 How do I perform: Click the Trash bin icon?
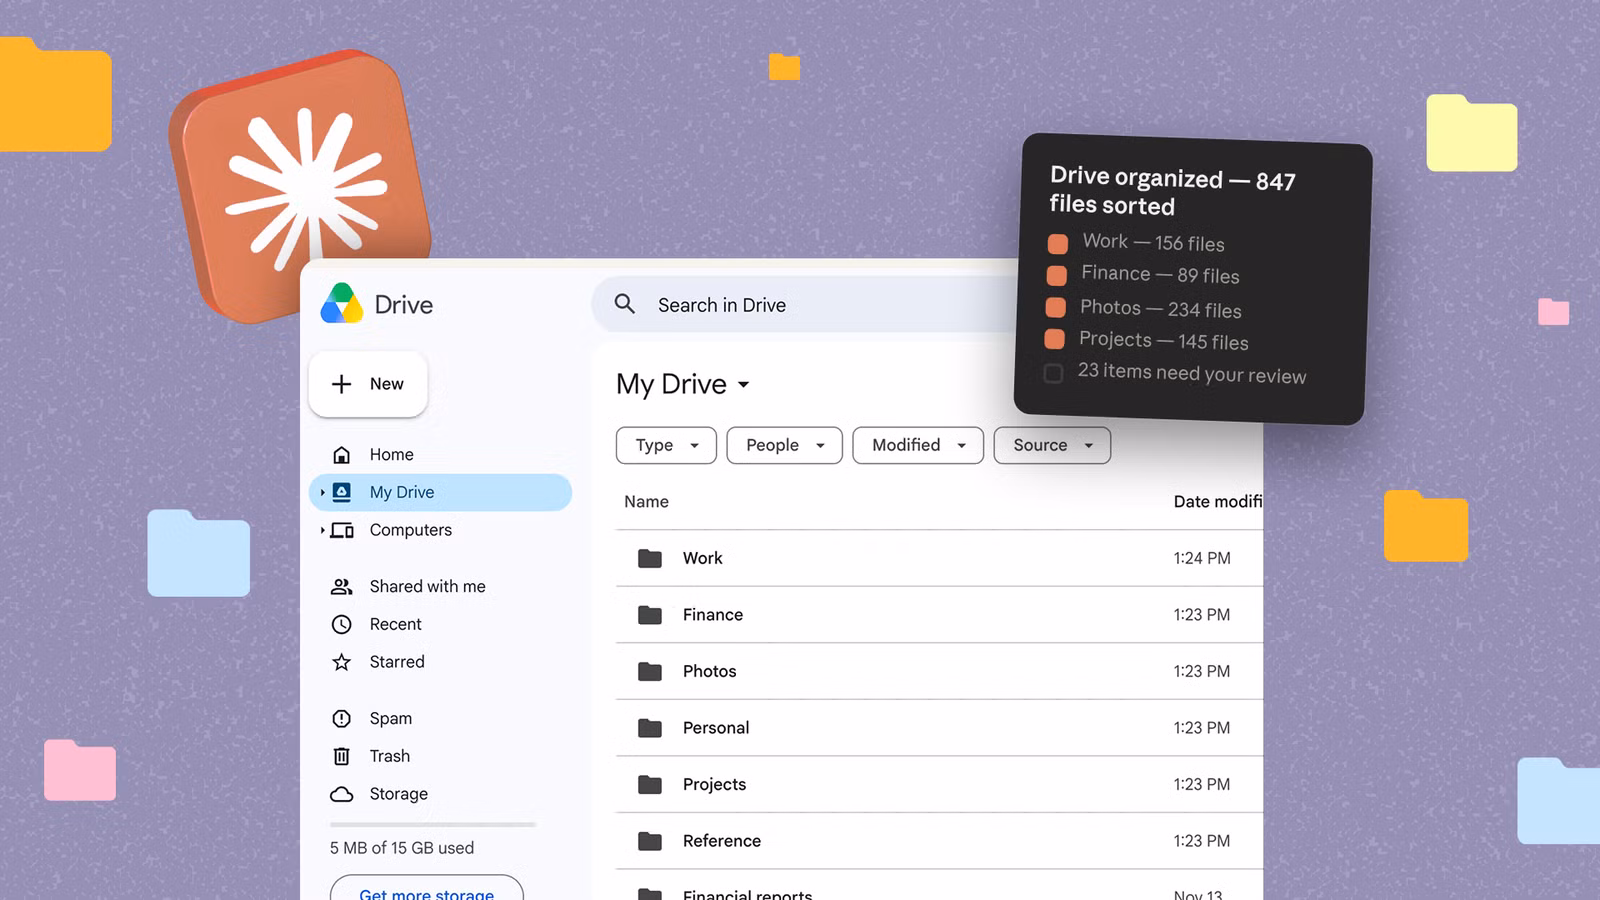tap(342, 756)
